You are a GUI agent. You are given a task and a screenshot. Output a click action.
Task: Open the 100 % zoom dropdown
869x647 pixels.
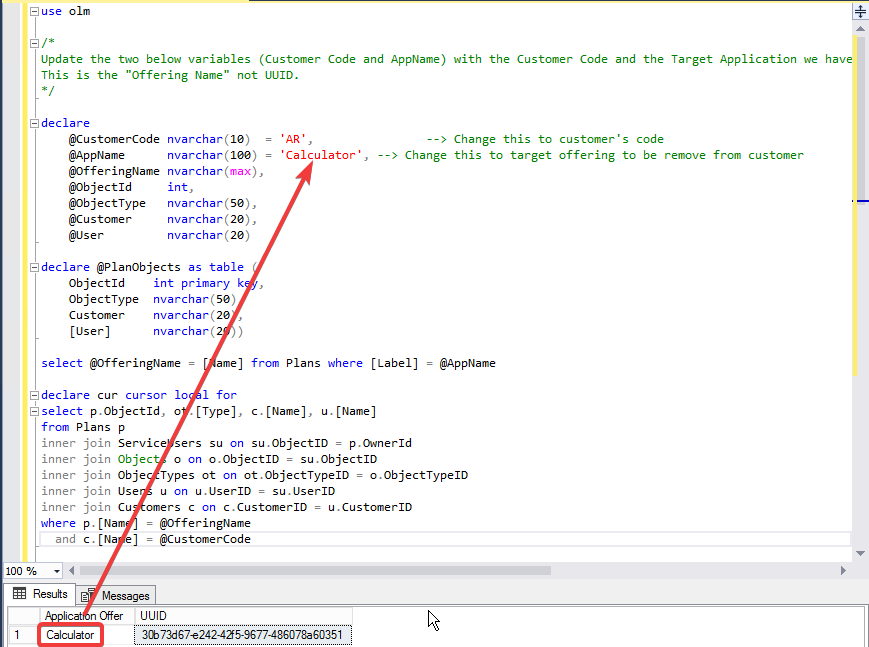(56, 570)
